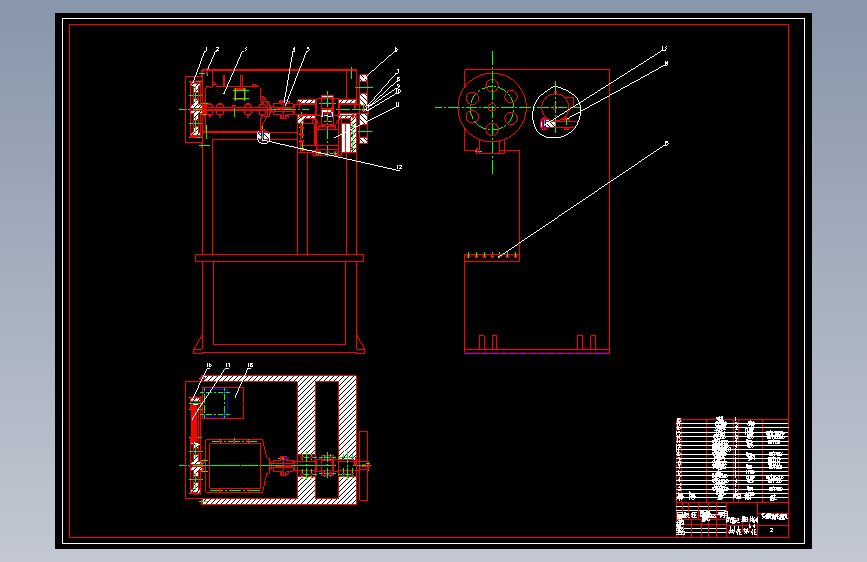Click callout number 10 right of the front view
Image resolution: width=867 pixels, height=562 pixels.
coord(398,91)
